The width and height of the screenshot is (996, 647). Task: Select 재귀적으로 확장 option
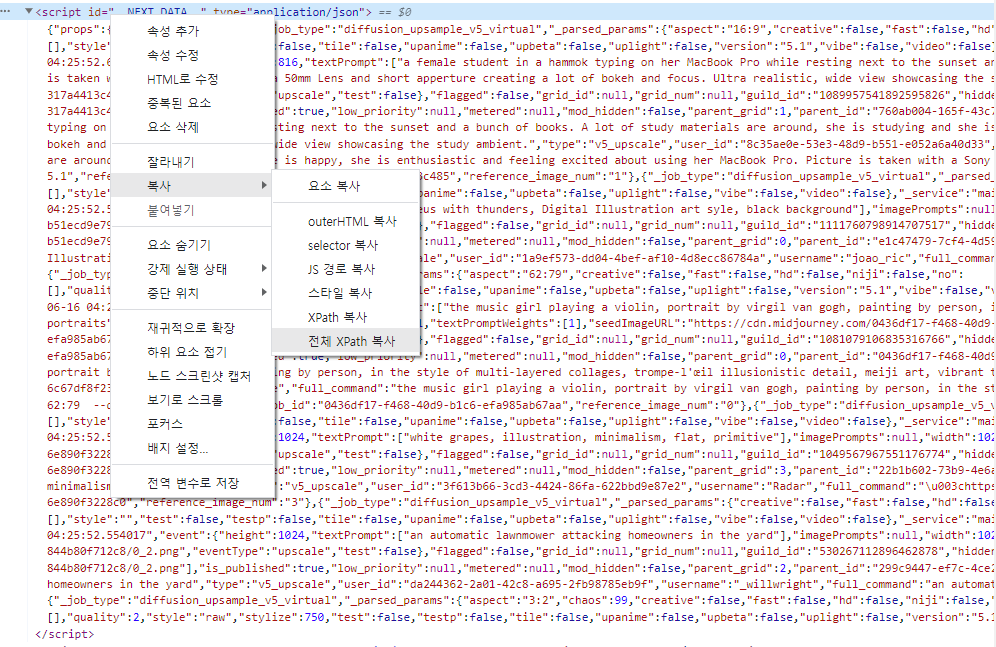(x=192, y=328)
